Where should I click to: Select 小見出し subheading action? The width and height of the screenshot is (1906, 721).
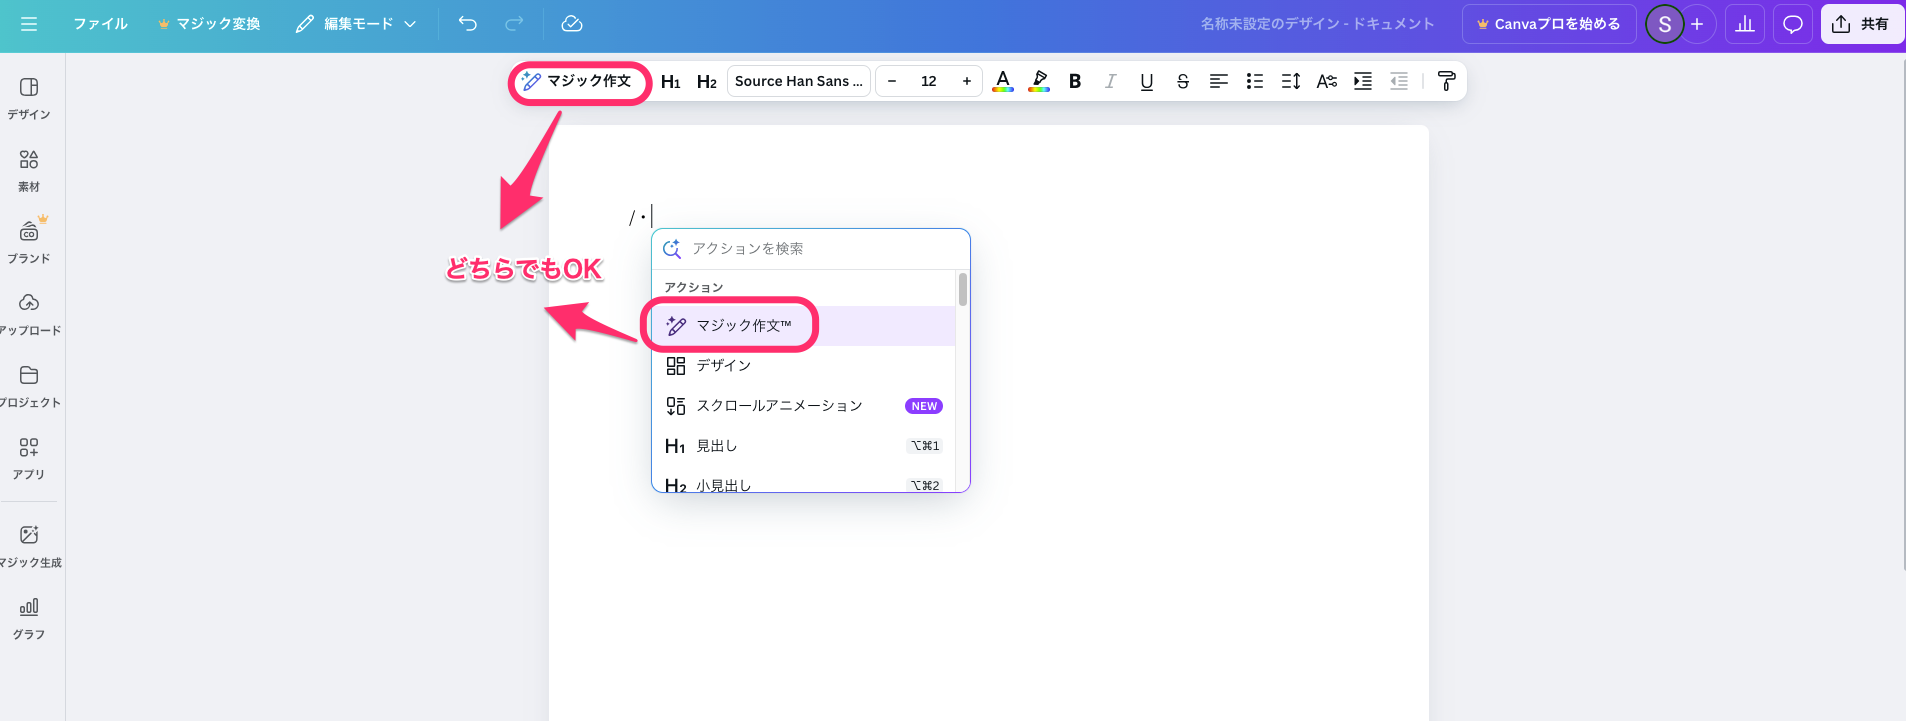[804, 481]
